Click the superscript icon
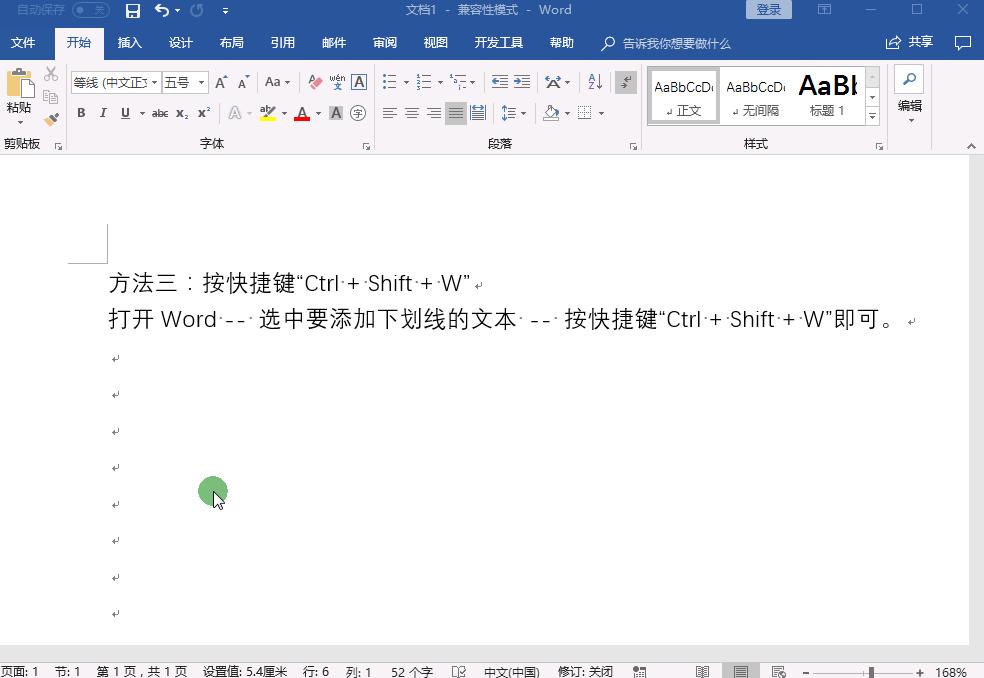 [204, 113]
